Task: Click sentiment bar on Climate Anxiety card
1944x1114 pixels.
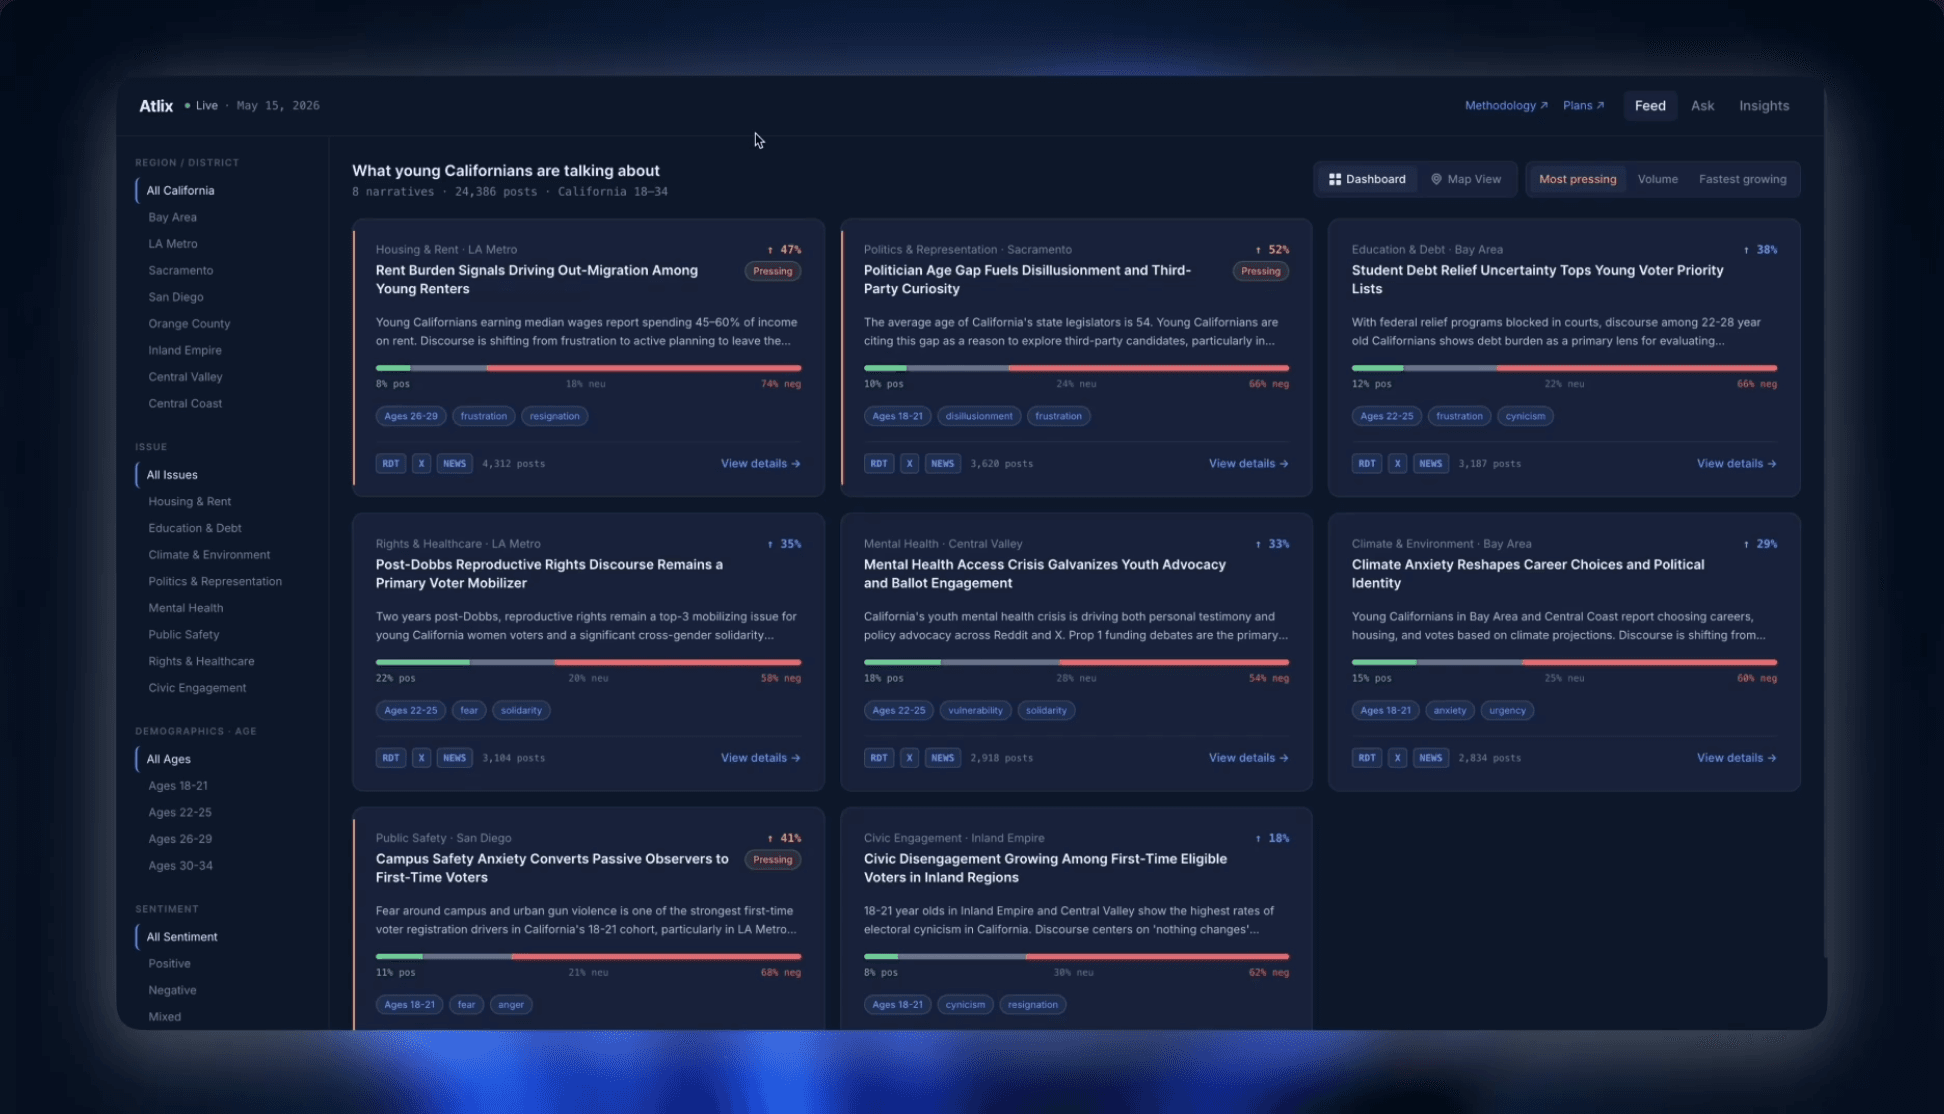Action: tap(1564, 662)
